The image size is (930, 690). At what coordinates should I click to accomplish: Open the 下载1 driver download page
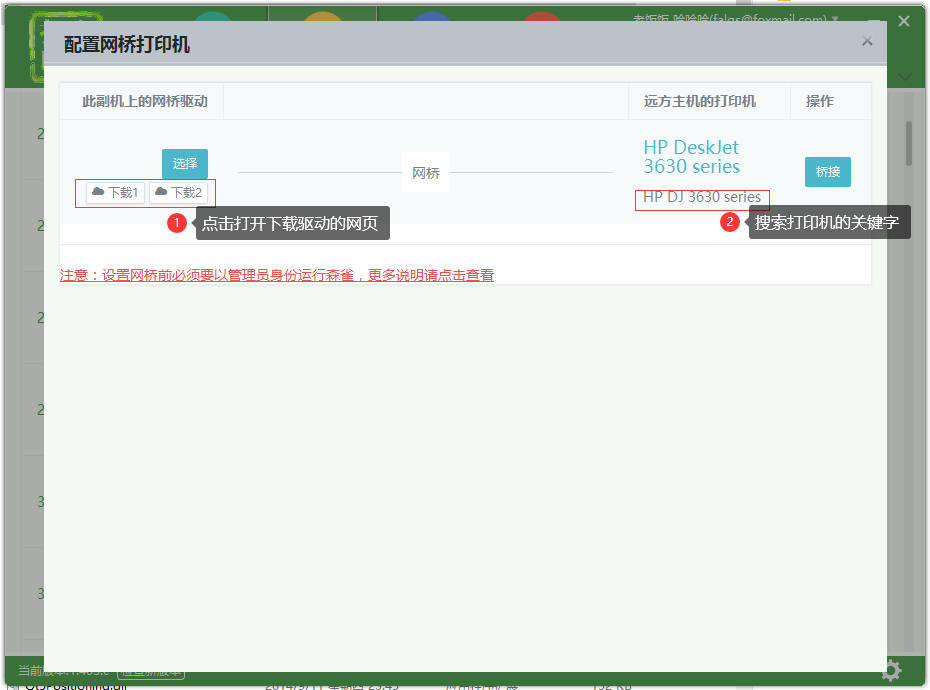[x=115, y=193]
